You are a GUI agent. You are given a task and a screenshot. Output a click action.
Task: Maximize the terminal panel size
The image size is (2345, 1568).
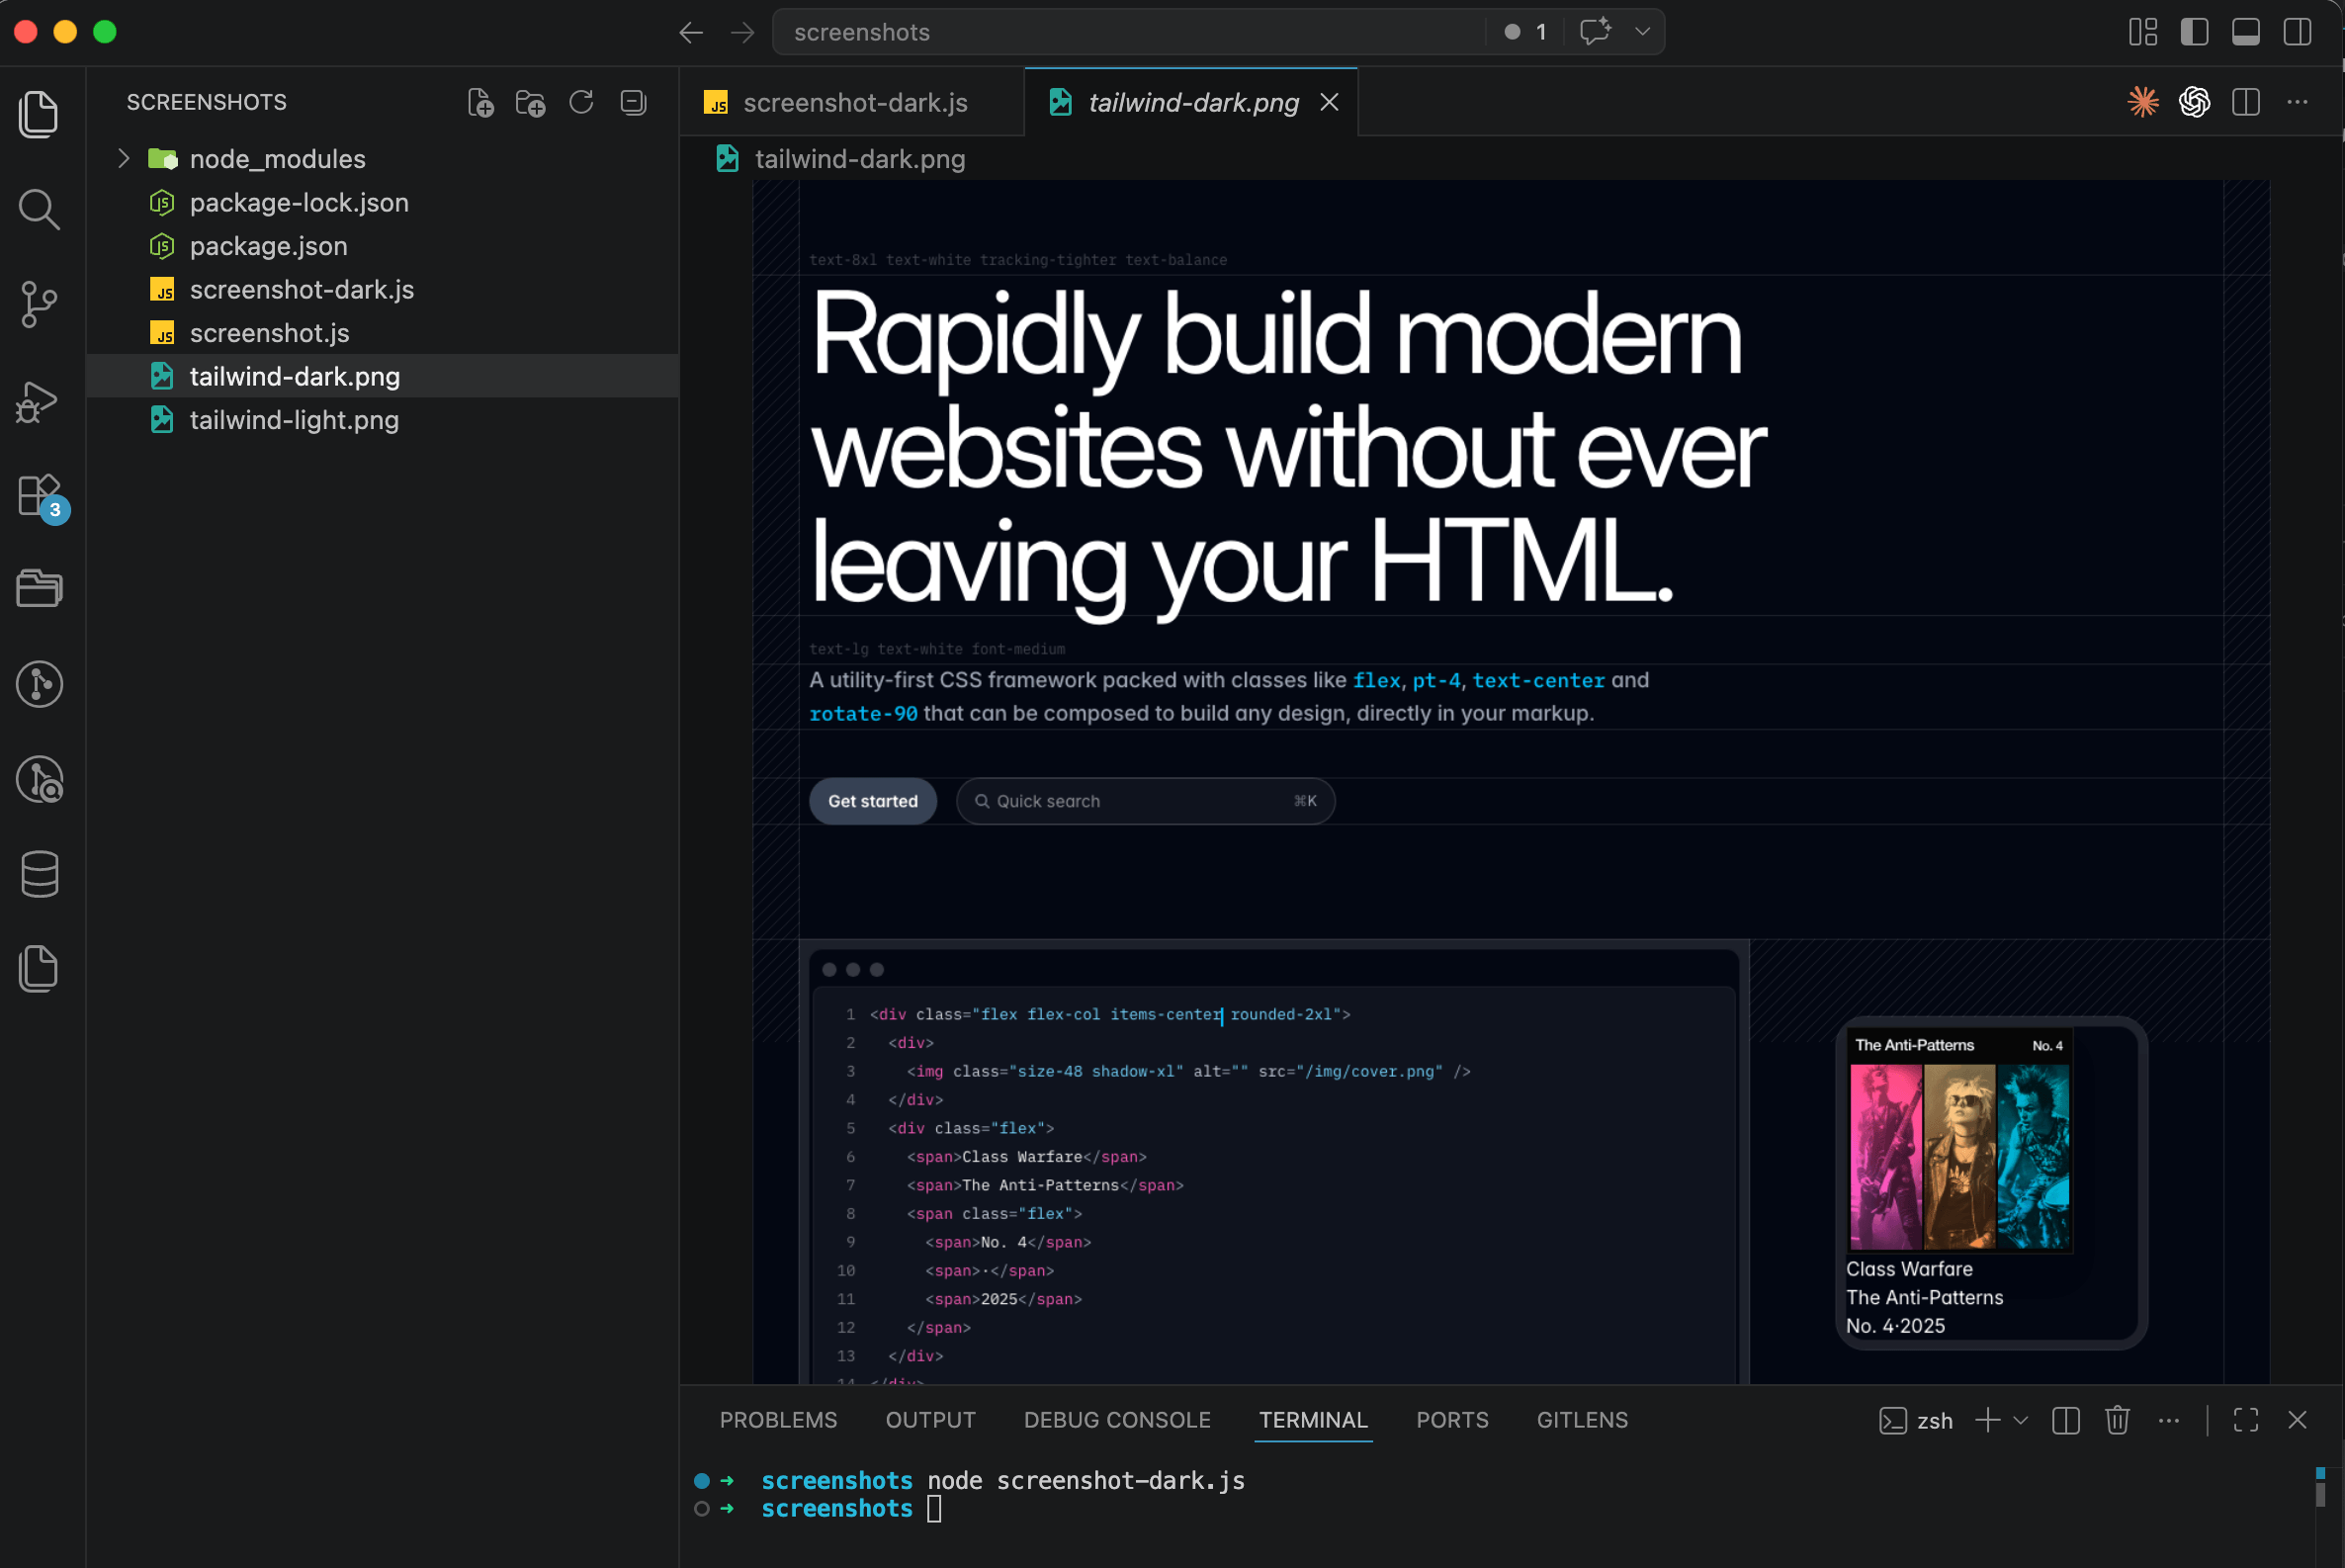pos(2246,1420)
